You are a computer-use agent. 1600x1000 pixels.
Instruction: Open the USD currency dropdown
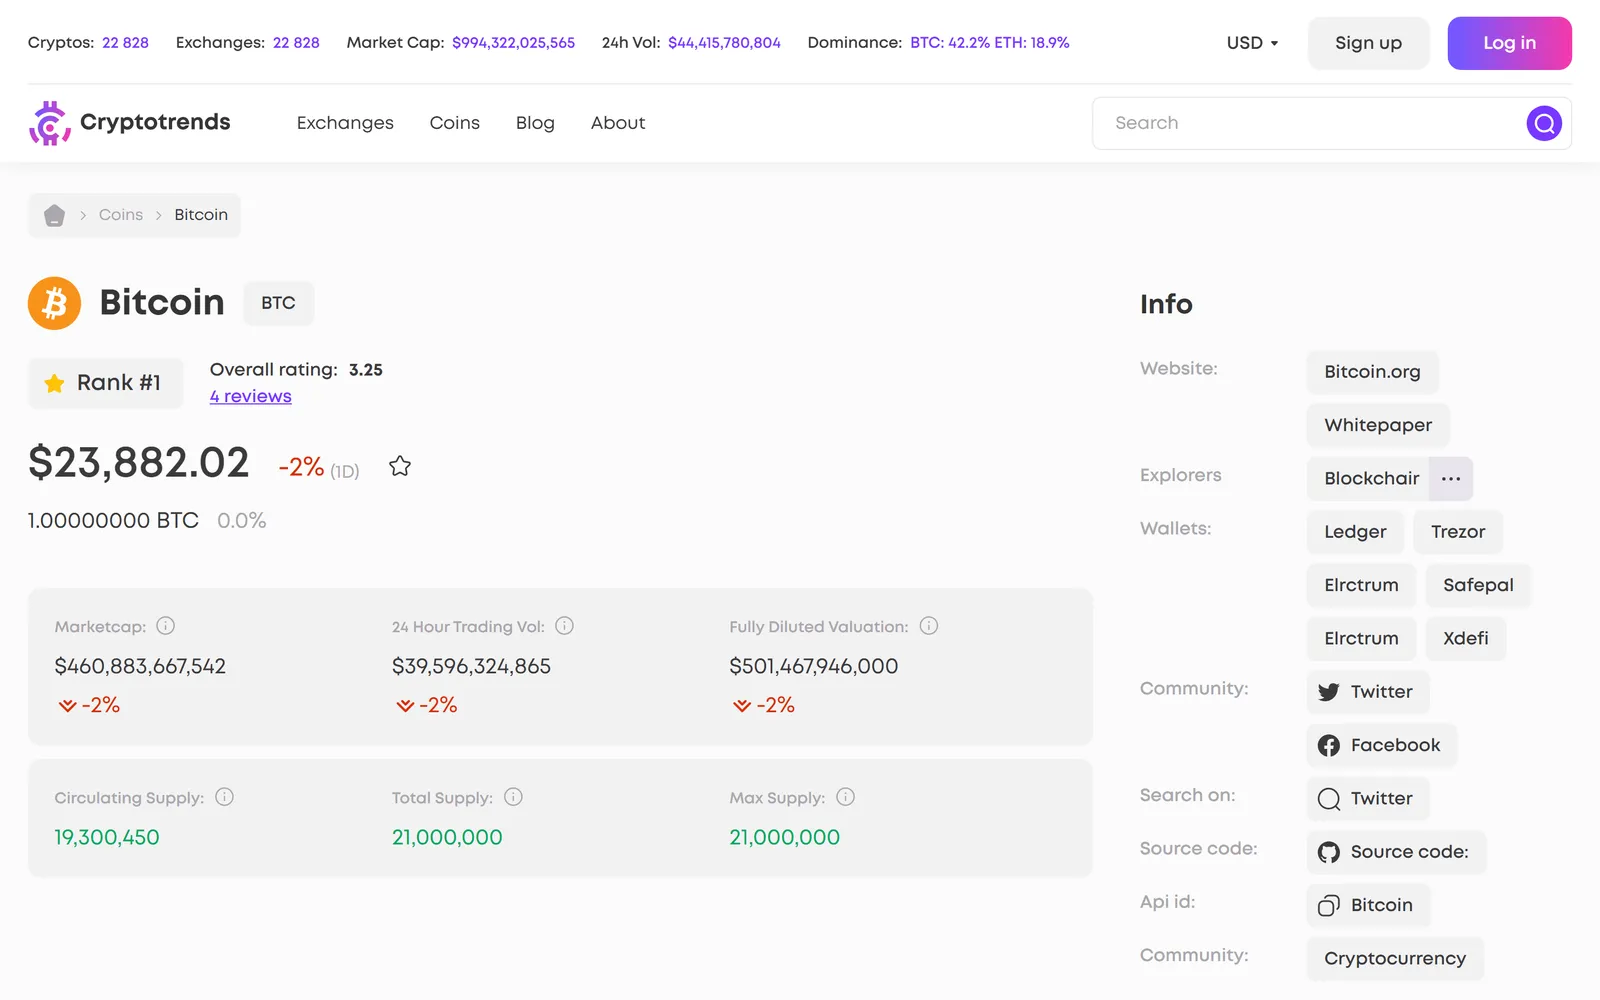1252,43
